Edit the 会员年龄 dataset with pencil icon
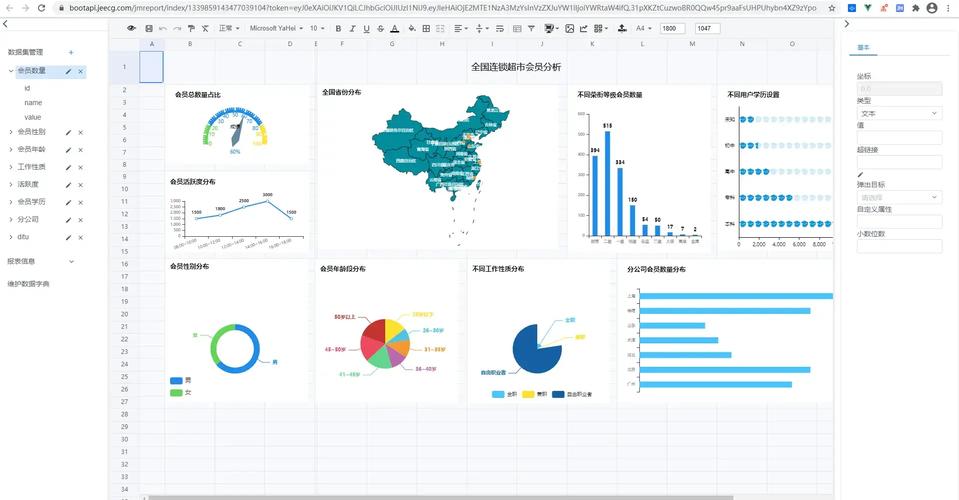Screen dimensions: 959x500 point(68,150)
